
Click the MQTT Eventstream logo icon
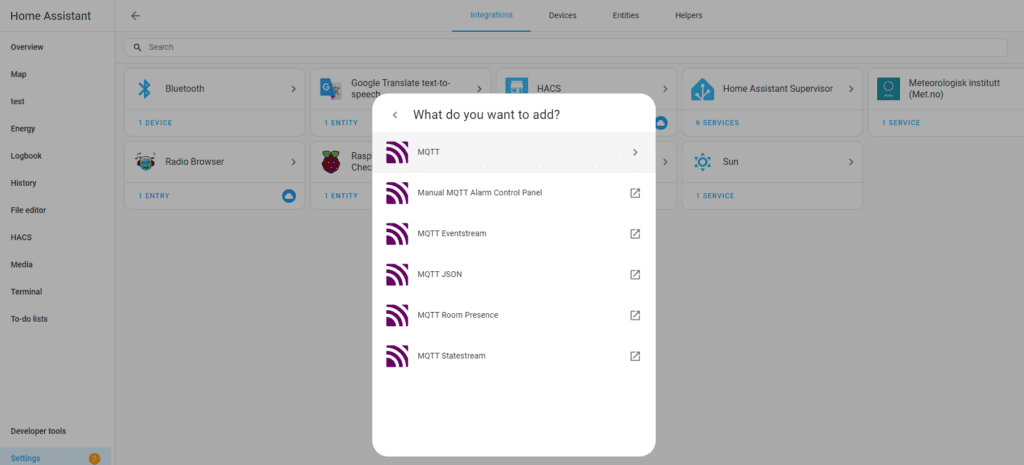[x=397, y=234]
